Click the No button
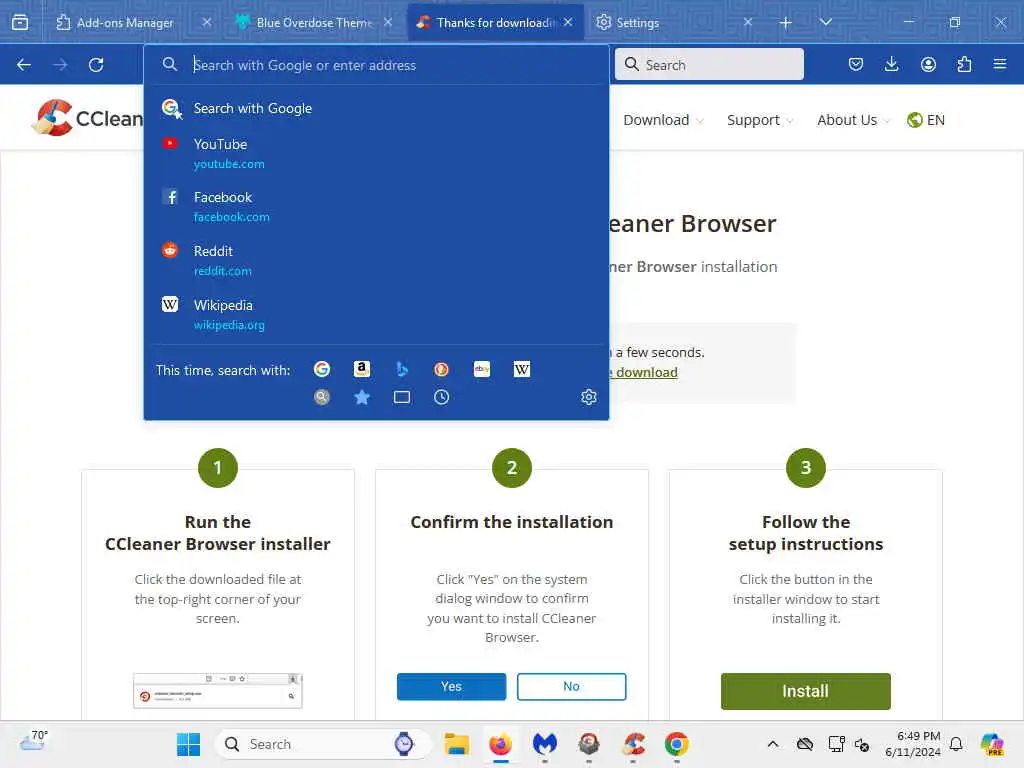 [x=571, y=686]
